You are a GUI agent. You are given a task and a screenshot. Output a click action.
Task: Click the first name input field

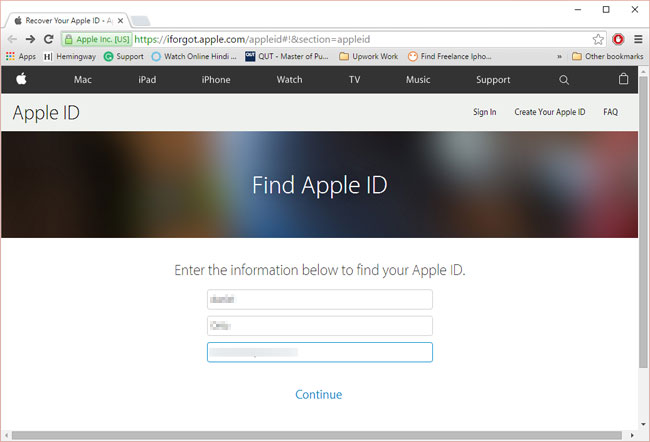[x=320, y=299]
